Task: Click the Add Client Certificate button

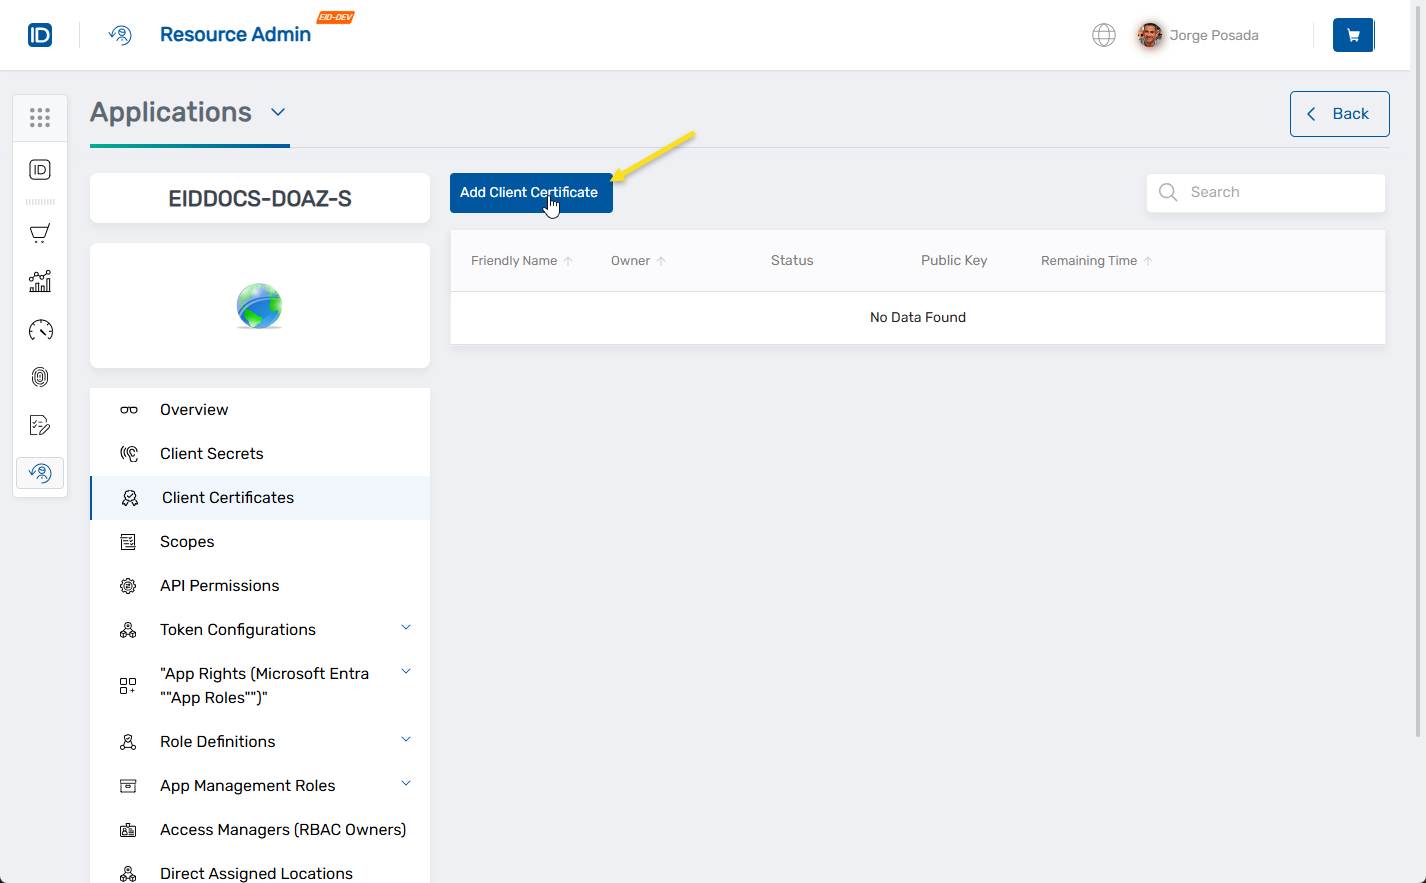Action: (x=531, y=193)
